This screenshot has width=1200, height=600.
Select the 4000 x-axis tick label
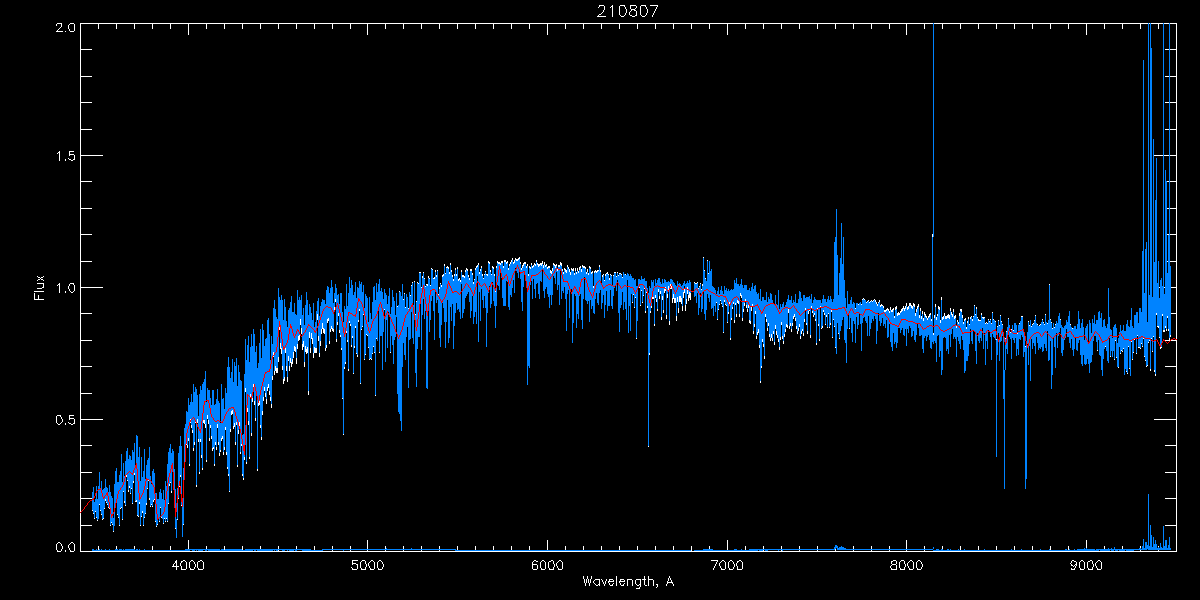tap(187, 563)
